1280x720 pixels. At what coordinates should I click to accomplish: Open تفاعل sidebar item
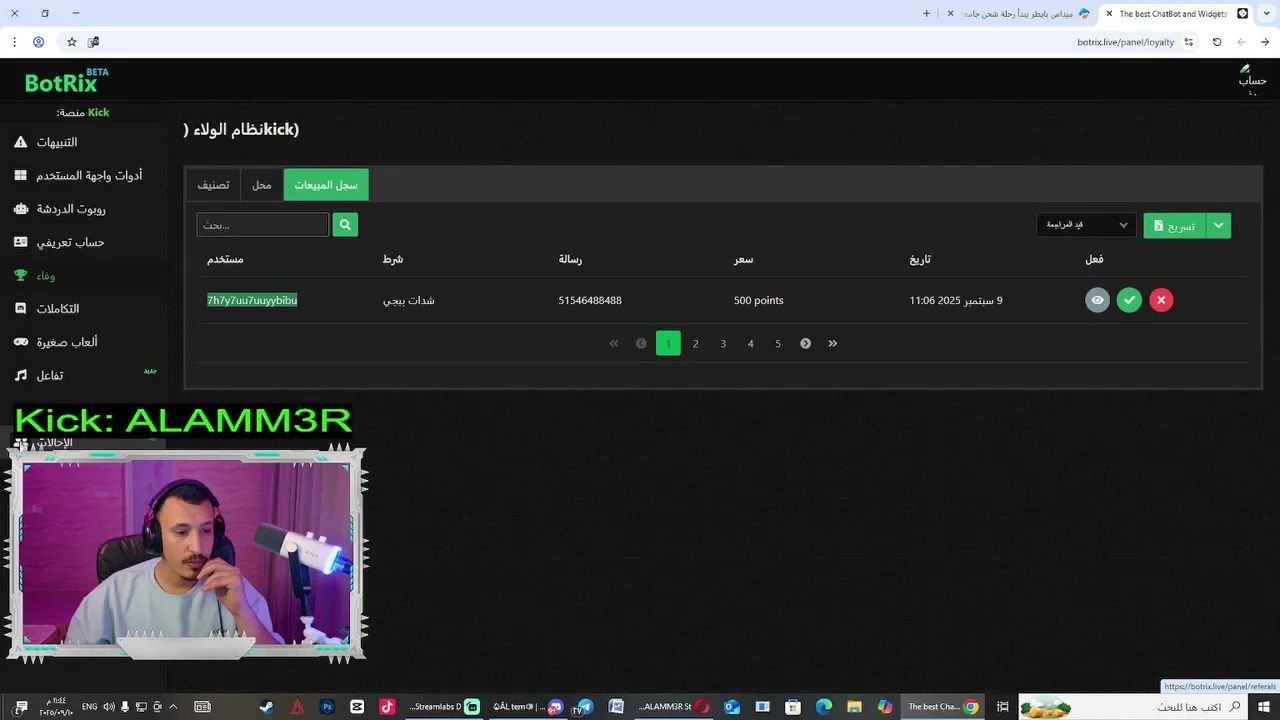[50, 375]
